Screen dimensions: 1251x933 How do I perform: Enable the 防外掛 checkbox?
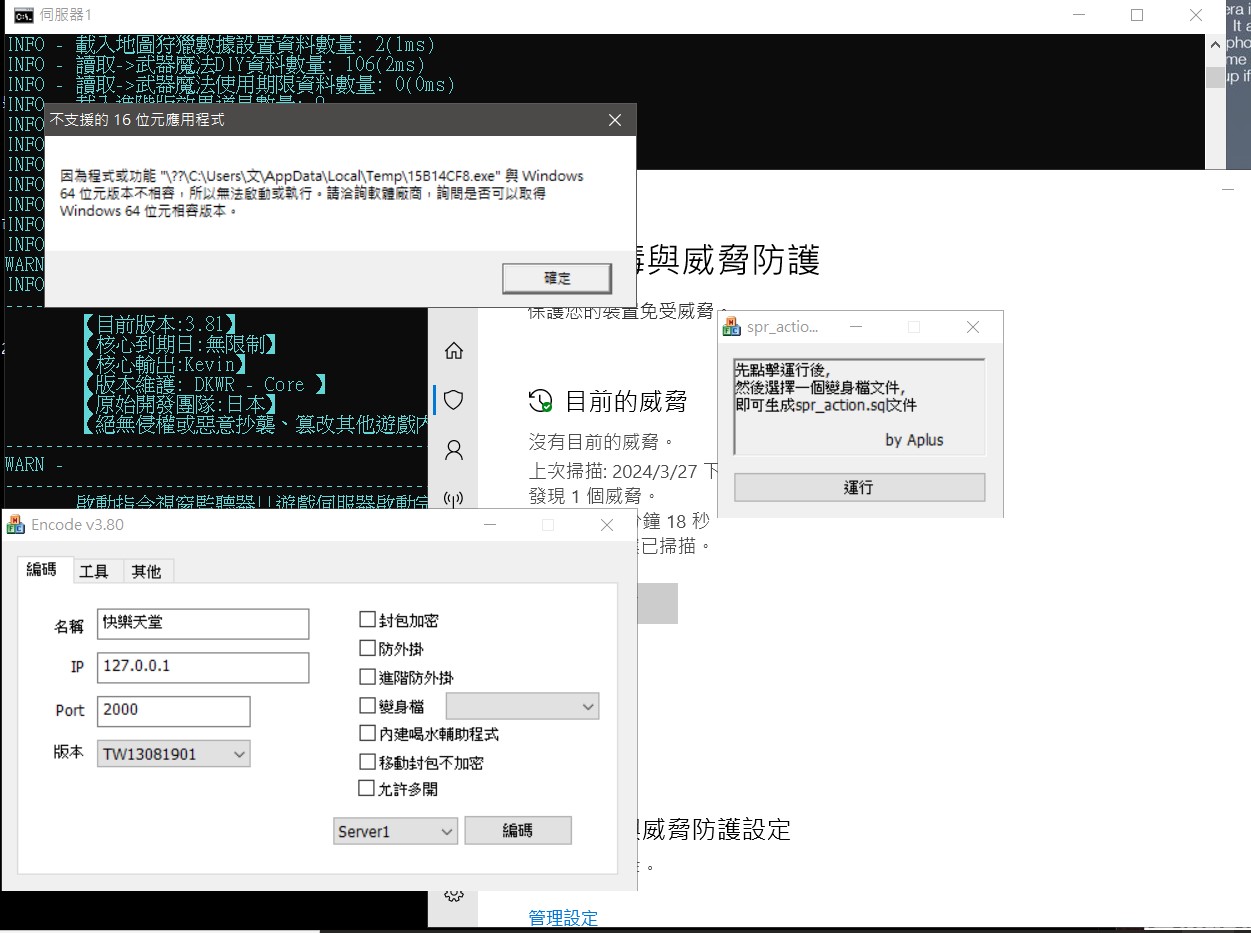(367, 648)
